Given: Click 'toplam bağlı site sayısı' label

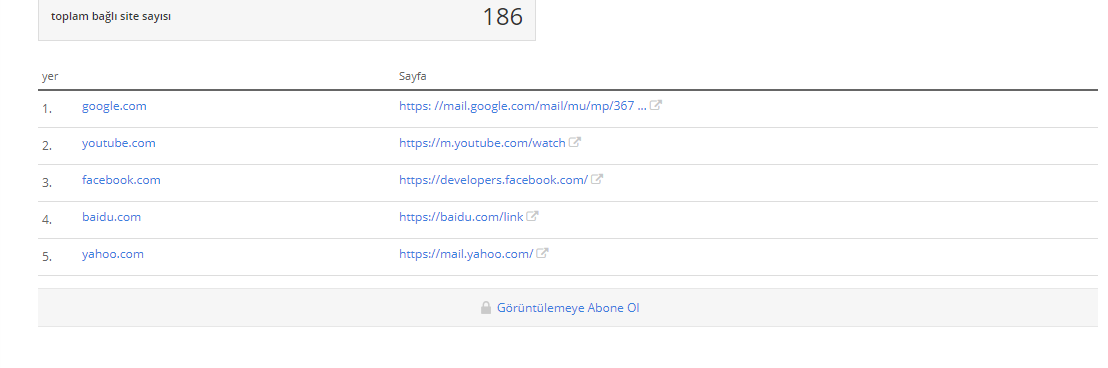Looking at the screenshot, I should (111, 16).
